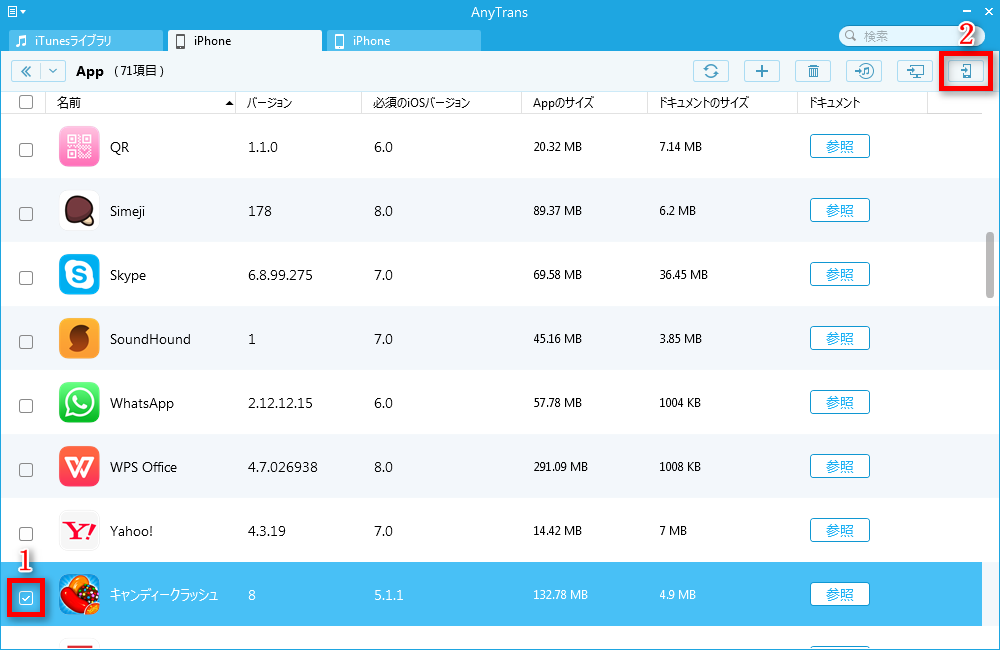Click WPS Office version 4.7.026938
1000x650 pixels.
(x=283, y=467)
